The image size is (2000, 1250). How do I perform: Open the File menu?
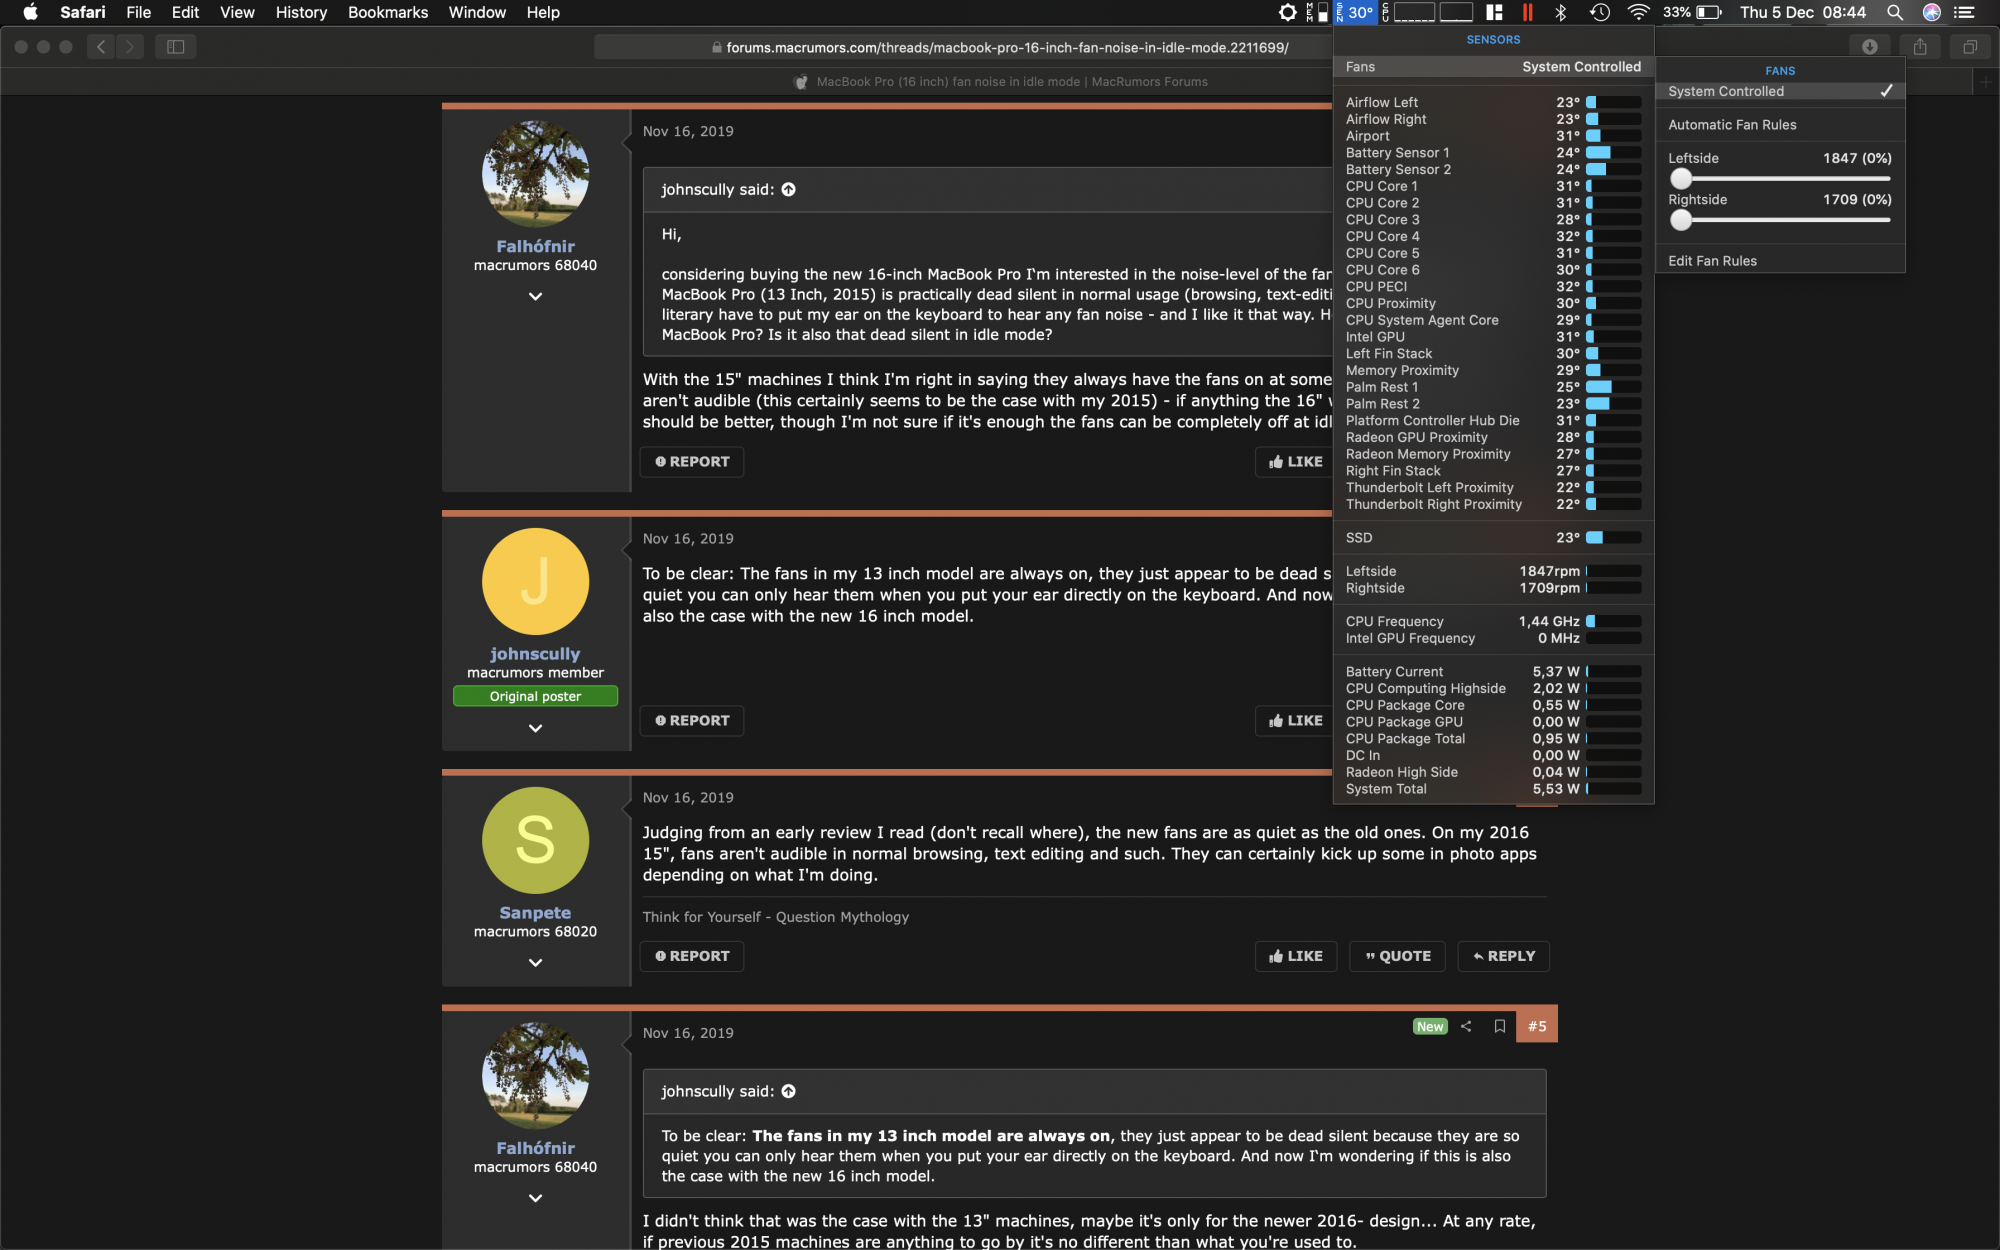138,12
